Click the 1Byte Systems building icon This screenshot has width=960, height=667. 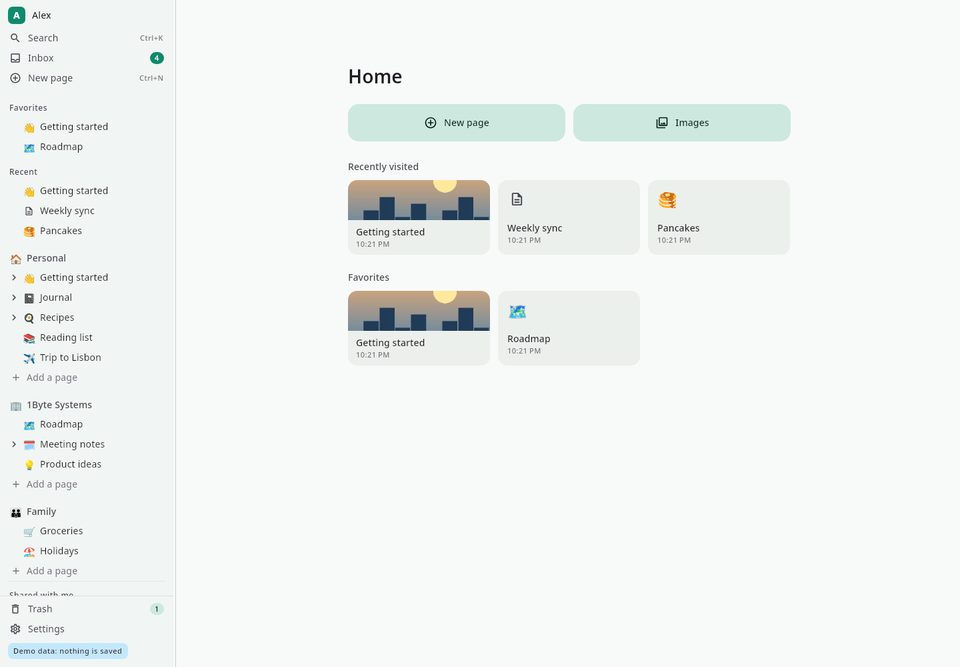(16, 405)
